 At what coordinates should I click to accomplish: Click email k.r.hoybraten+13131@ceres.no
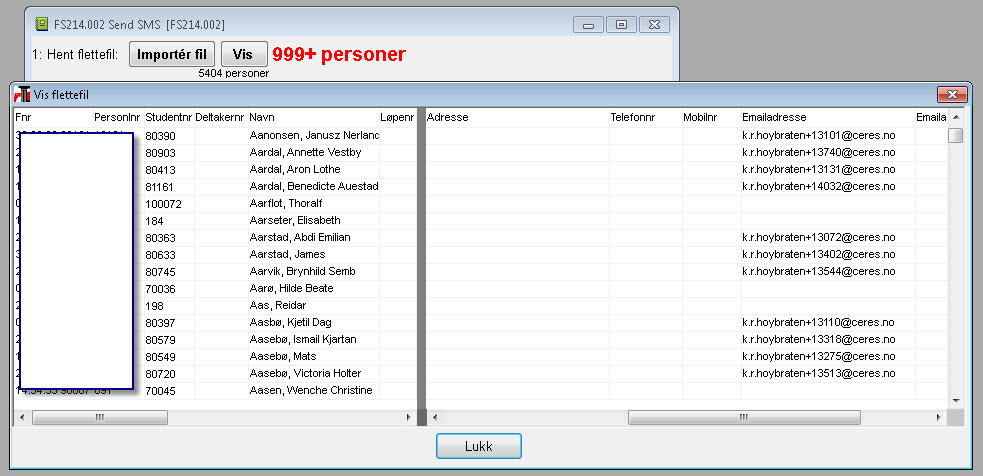click(x=819, y=169)
